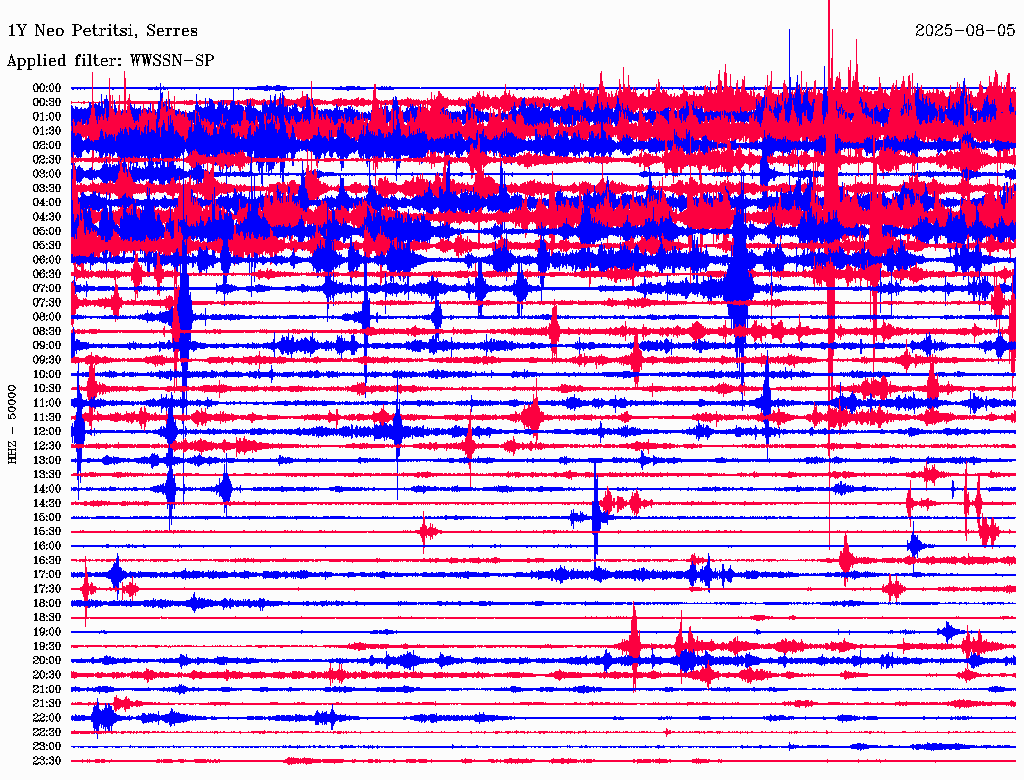Select the 07:00 time label

tap(47, 288)
